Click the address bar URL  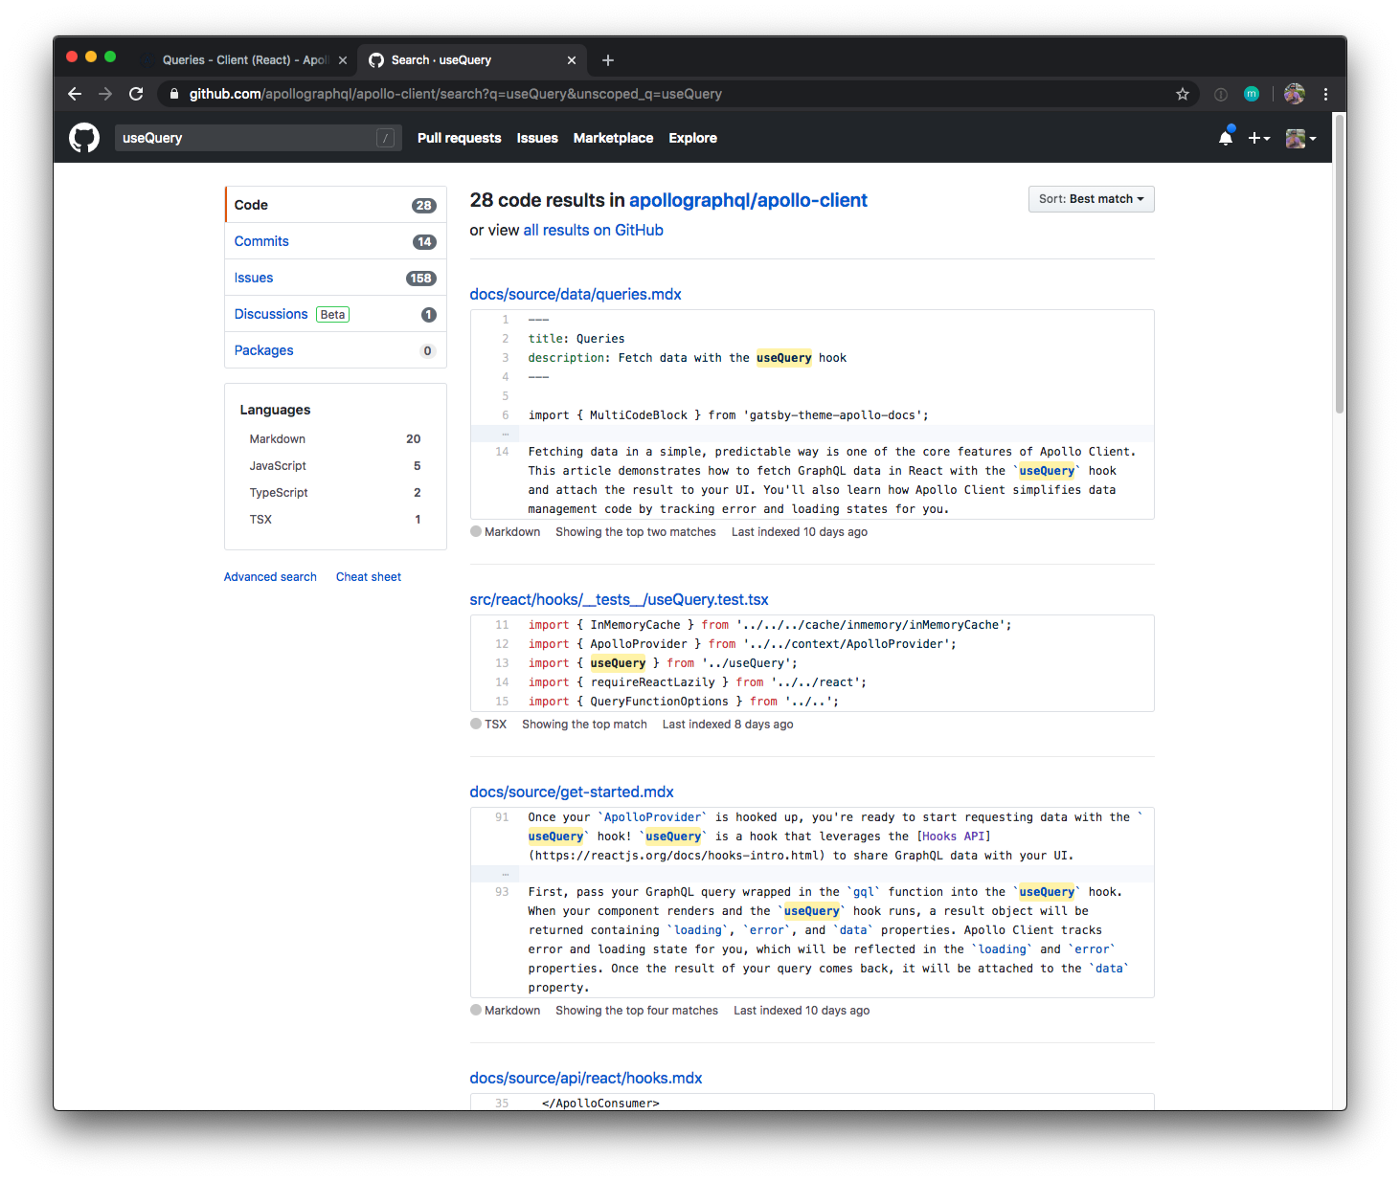tap(456, 94)
